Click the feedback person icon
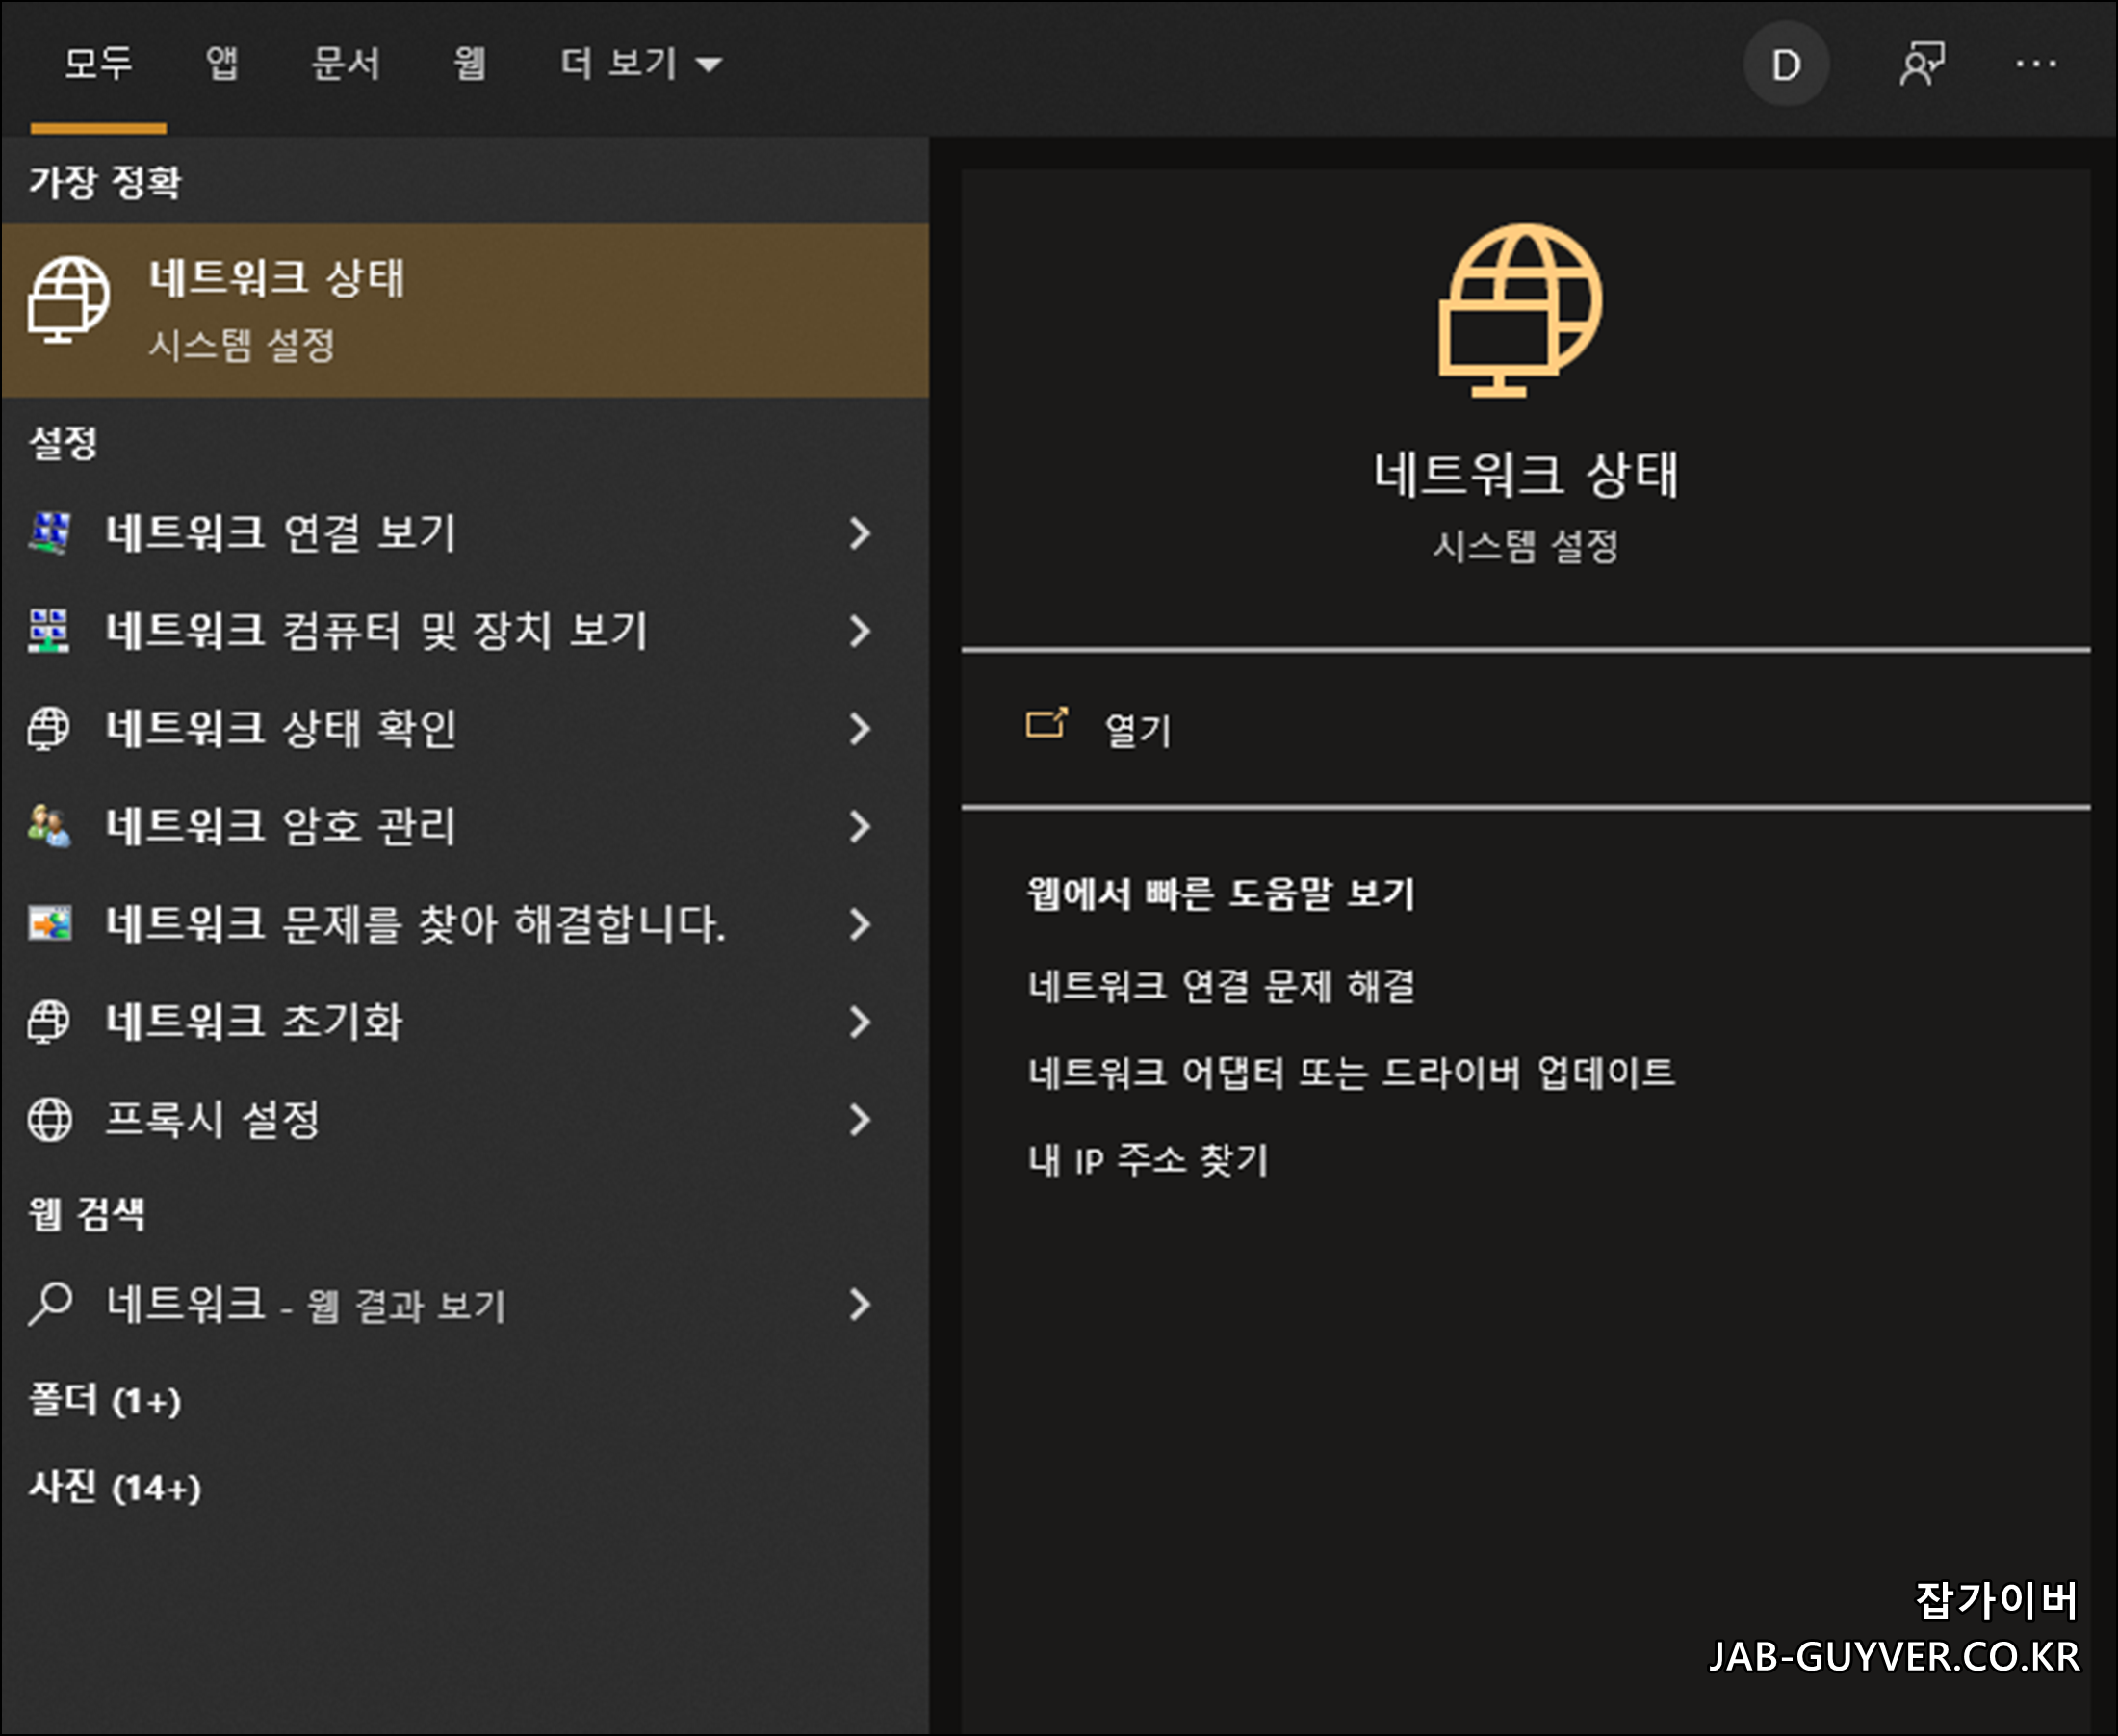 1921,65
